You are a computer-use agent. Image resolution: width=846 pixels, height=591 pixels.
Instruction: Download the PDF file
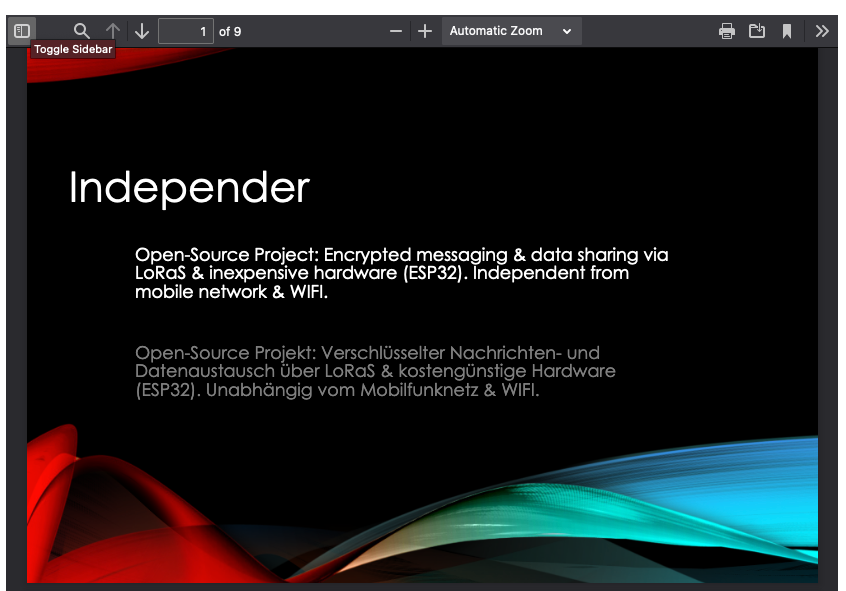[757, 31]
